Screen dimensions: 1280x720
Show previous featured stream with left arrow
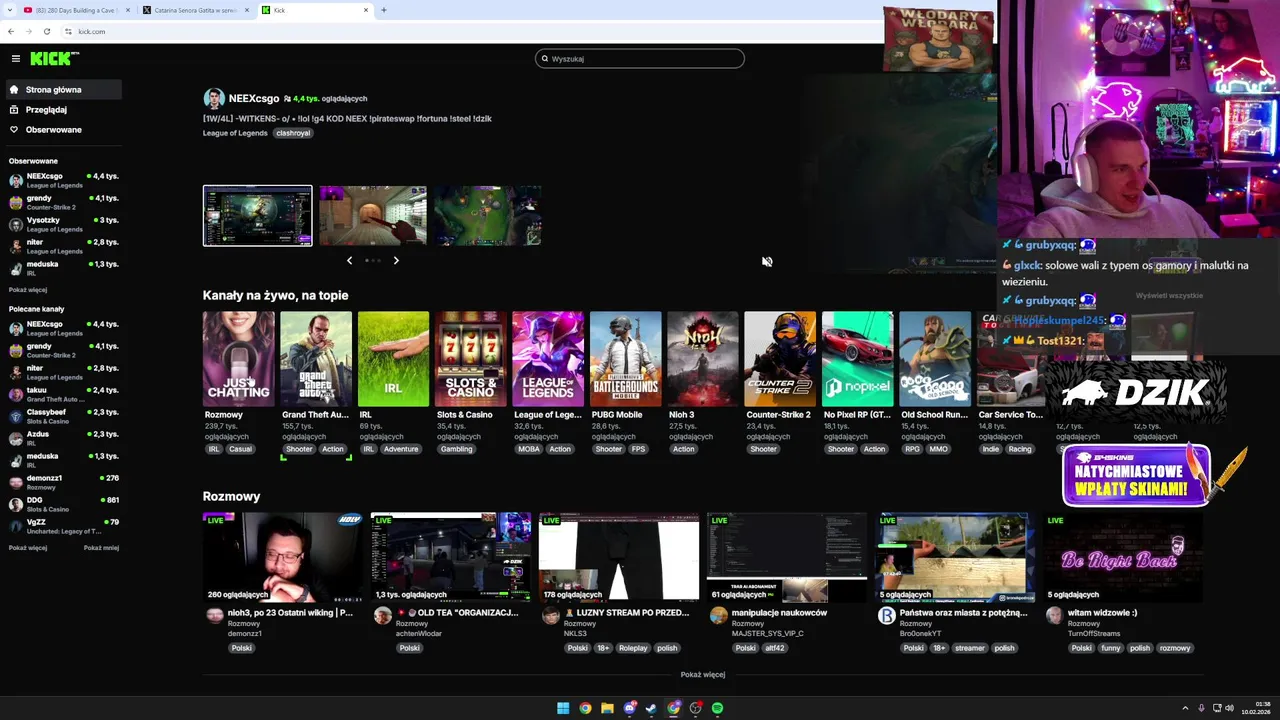tap(349, 260)
